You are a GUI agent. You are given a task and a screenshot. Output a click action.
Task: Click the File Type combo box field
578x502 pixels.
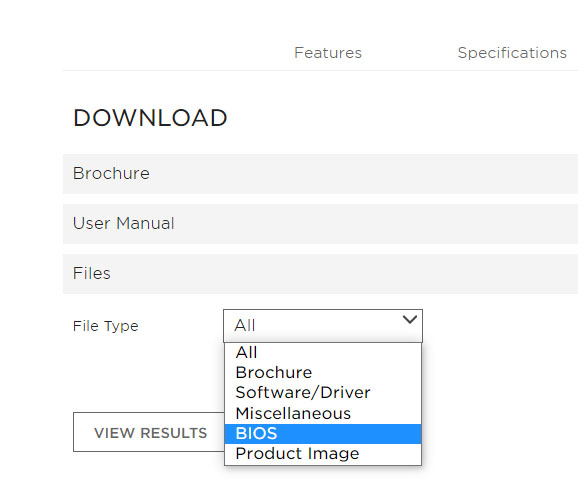323,326
